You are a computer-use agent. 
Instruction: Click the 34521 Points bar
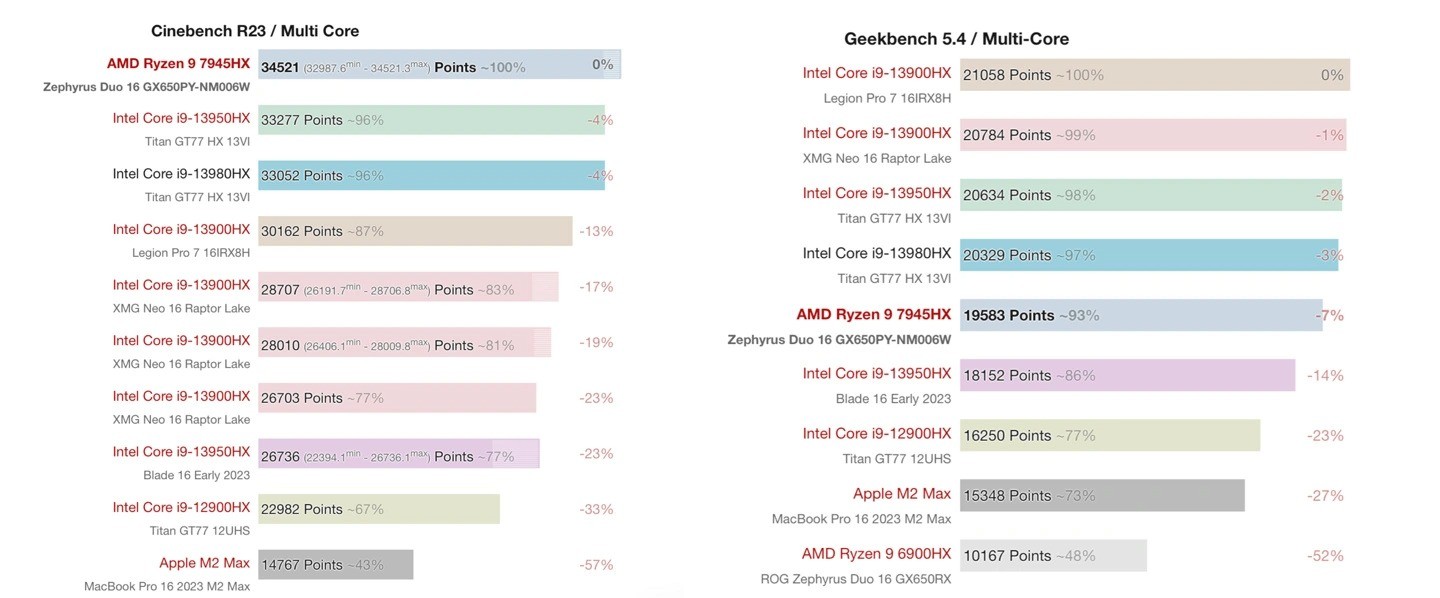pyautogui.click(x=439, y=65)
